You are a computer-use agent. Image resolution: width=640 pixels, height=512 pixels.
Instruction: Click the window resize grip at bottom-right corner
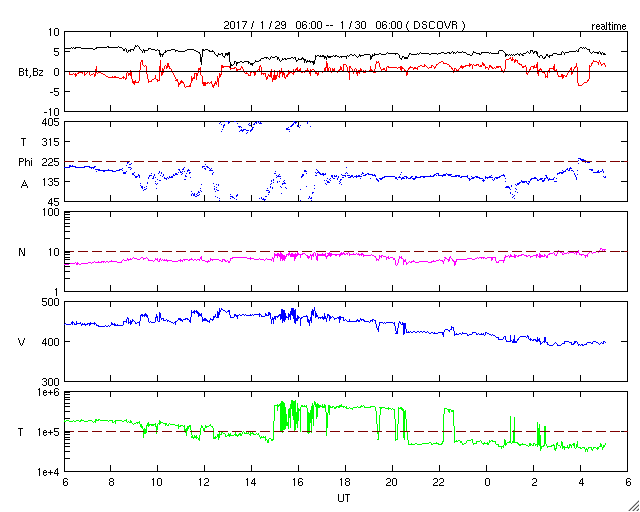click(x=633, y=506)
